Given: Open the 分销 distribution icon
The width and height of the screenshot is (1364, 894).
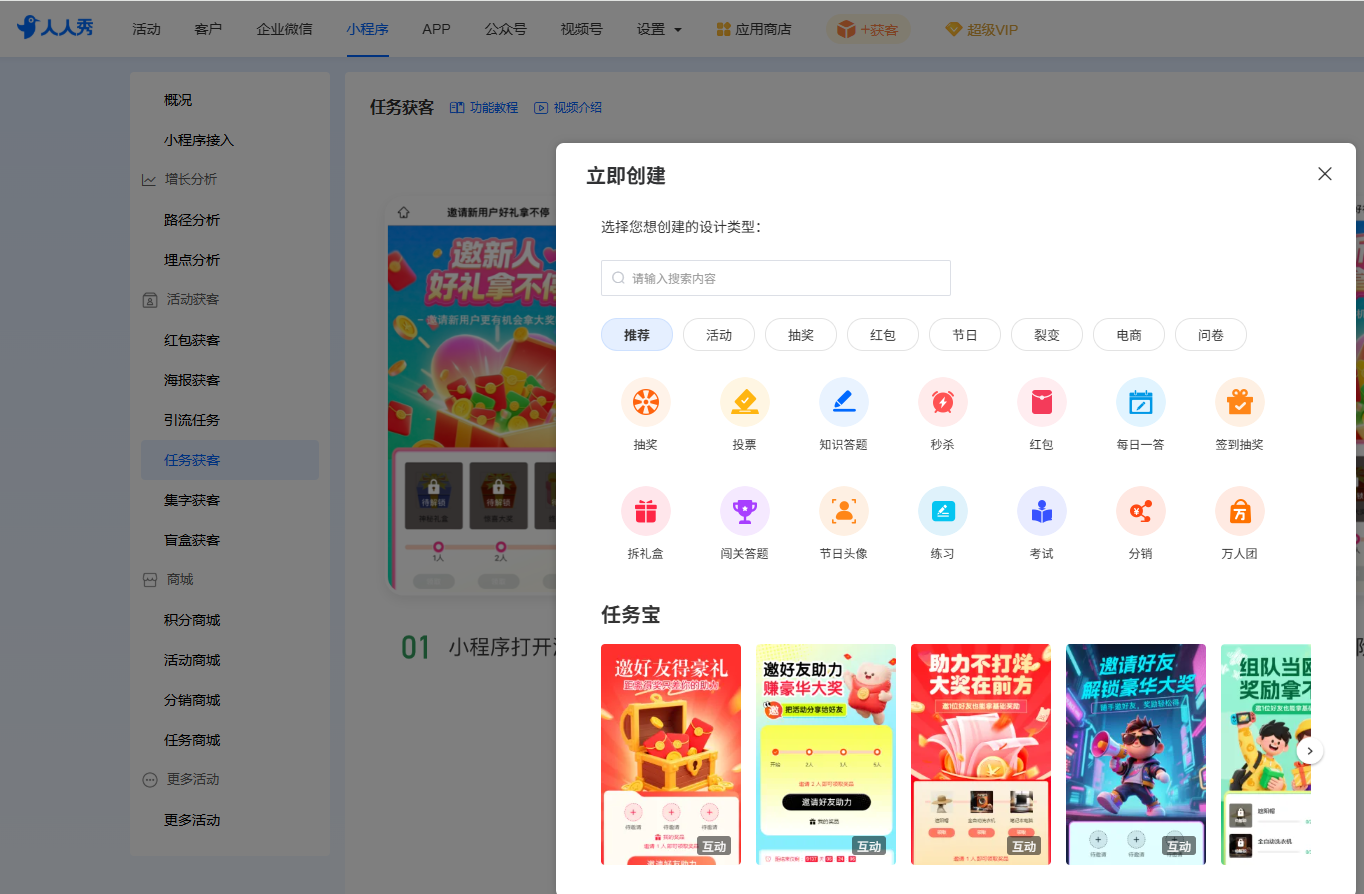Looking at the screenshot, I should 1140,511.
